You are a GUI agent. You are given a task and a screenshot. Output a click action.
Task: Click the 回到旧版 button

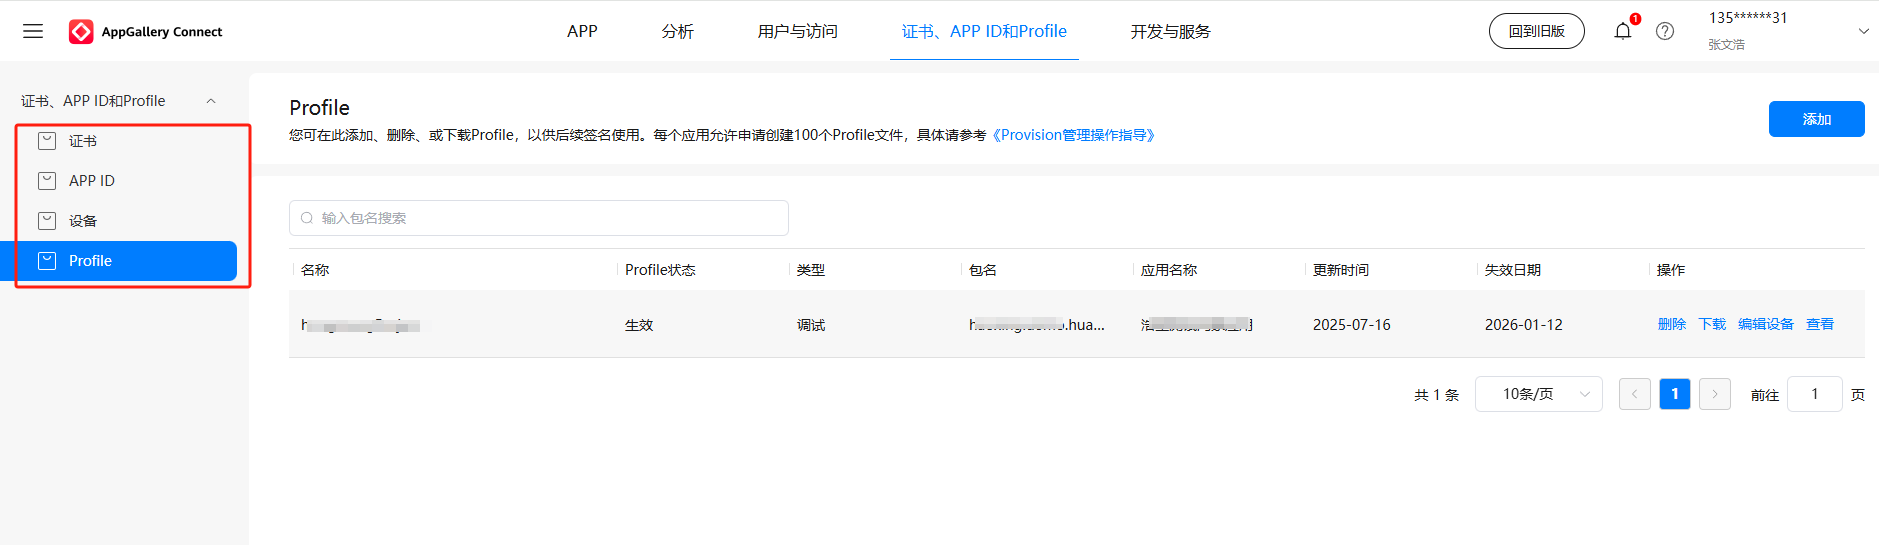click(x=1537, y=31)
